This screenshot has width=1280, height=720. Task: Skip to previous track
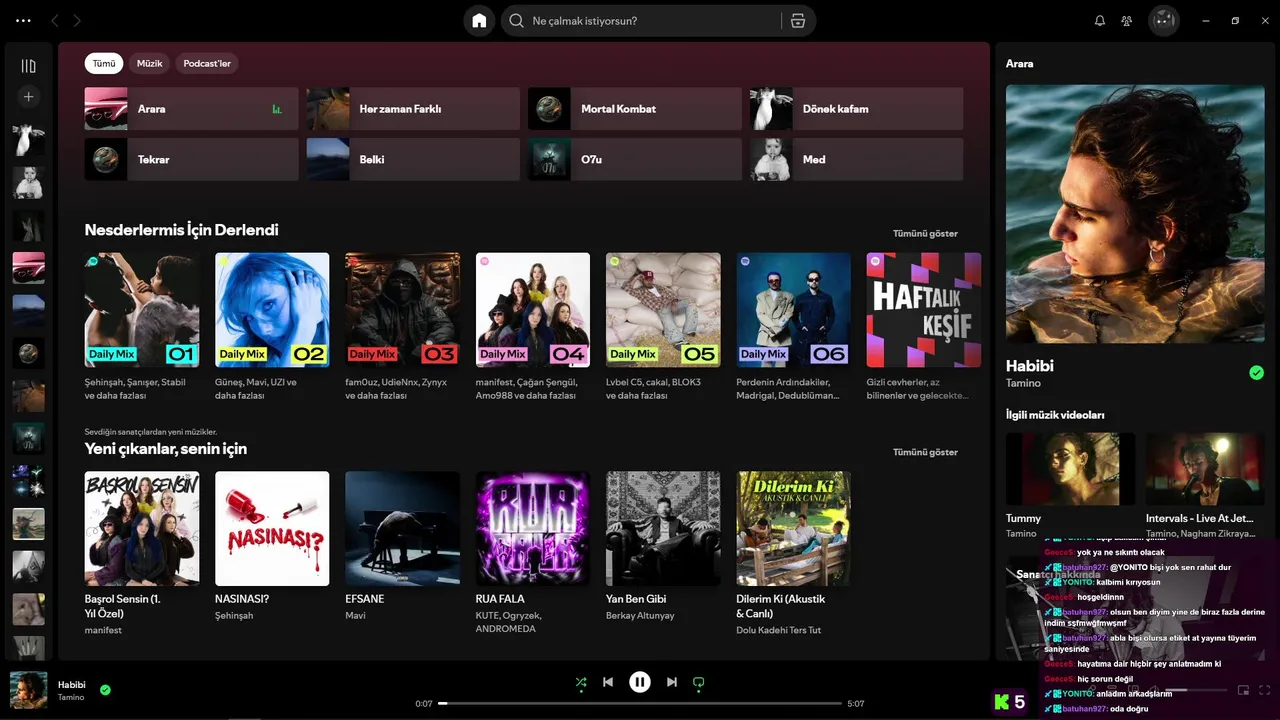(608, 683)
